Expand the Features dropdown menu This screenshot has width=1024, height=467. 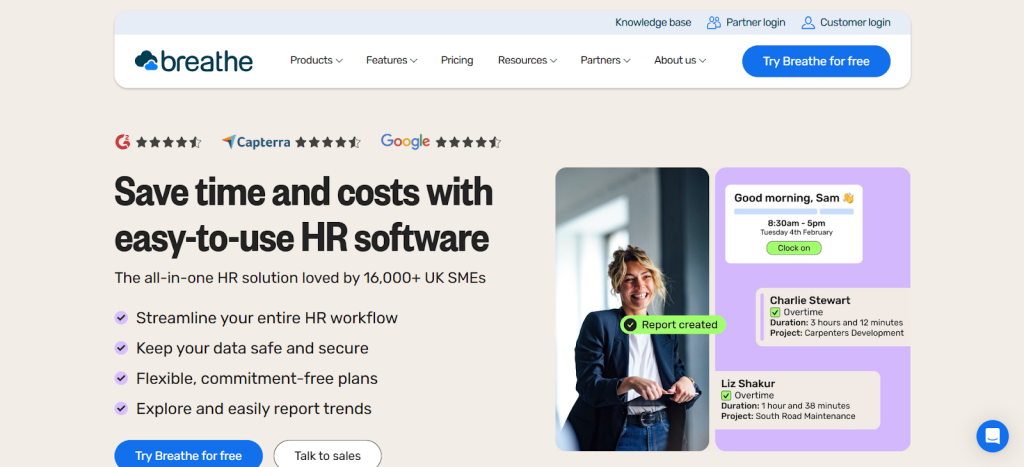point(391,60)
